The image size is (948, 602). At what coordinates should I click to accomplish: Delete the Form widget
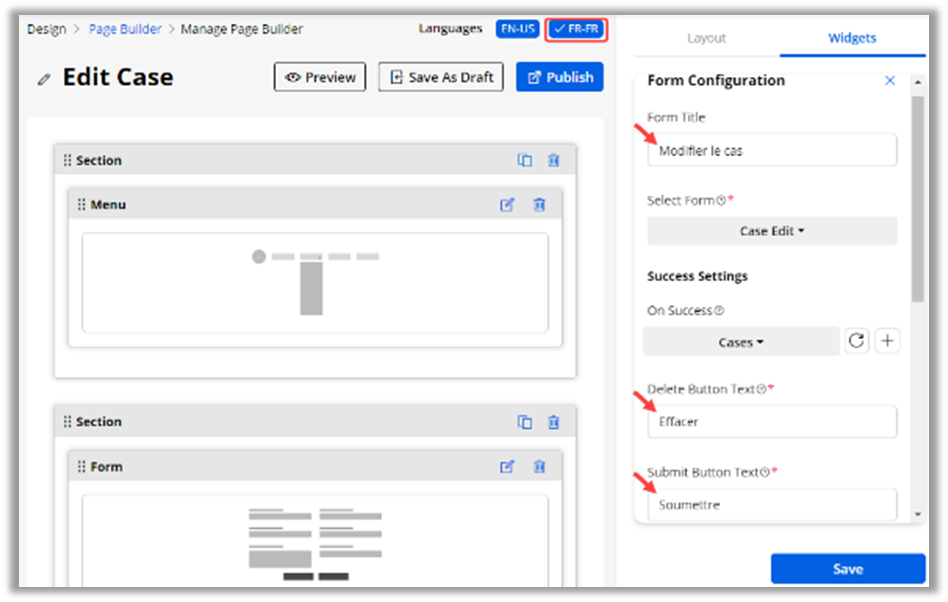click(539, 466)
